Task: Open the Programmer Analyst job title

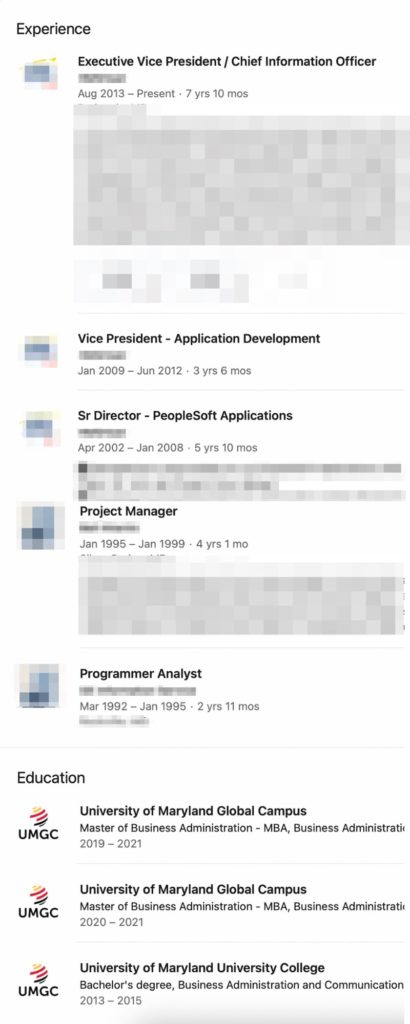Action: (x=140, y=673)
